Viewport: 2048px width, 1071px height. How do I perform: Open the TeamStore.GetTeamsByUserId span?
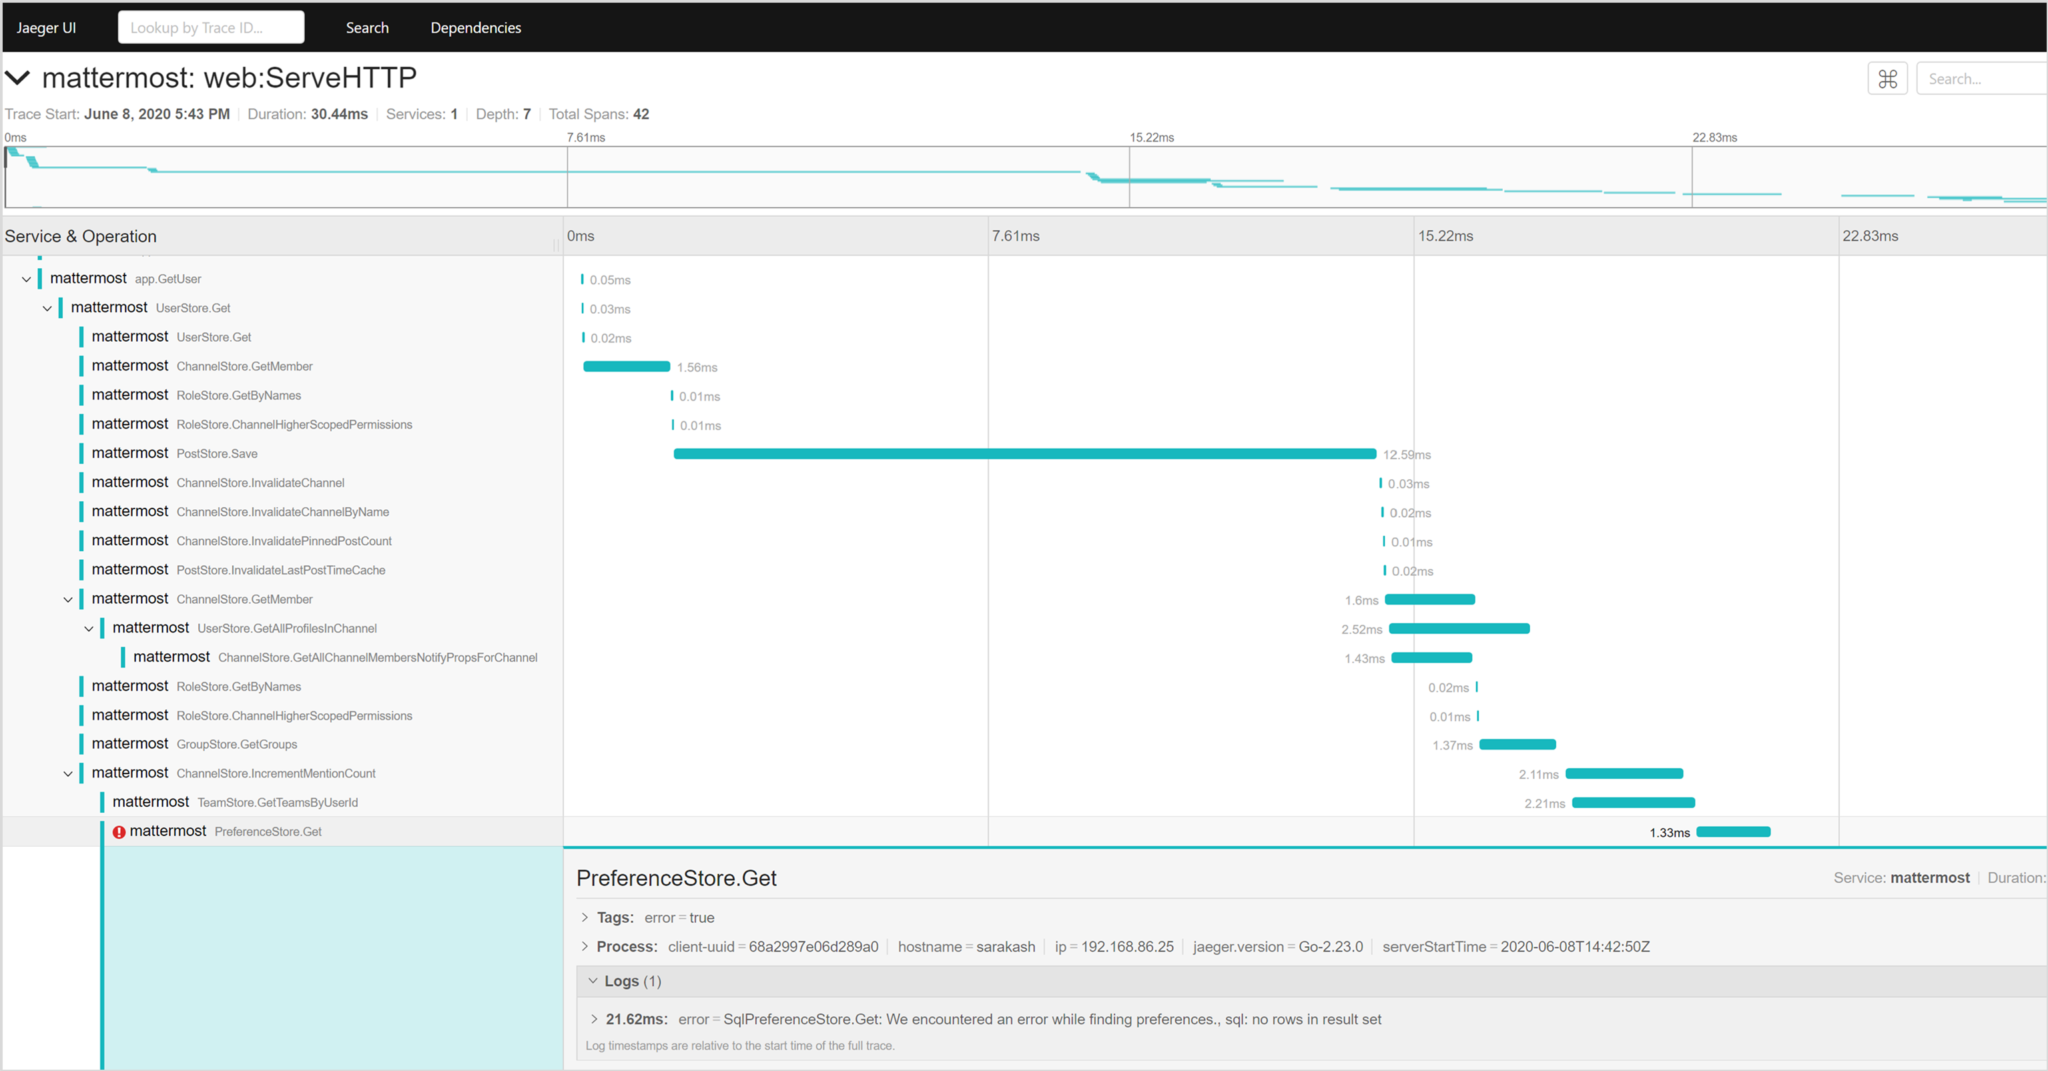(x=277, y=802)
